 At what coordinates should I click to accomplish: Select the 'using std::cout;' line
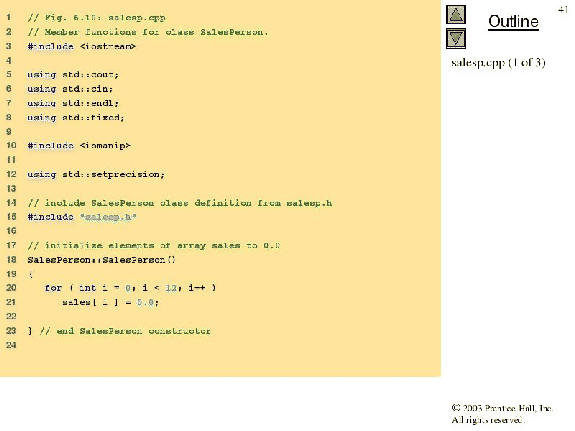[x=73, y=75]
